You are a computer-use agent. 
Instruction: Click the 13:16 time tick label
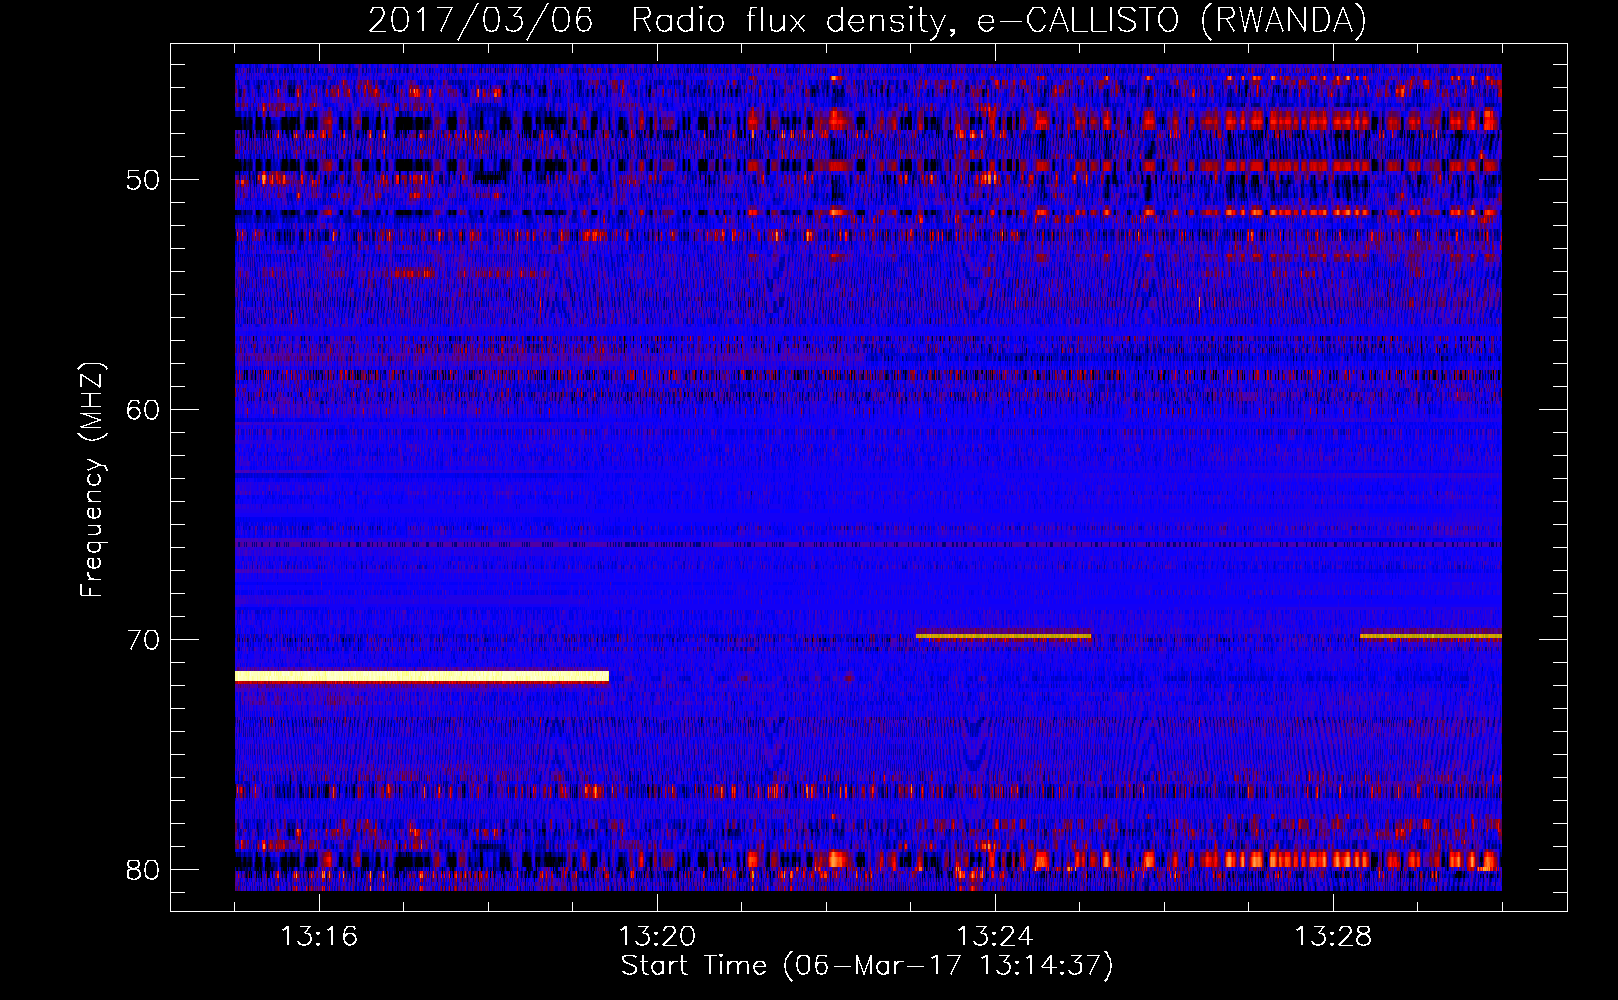coord(319,936)
